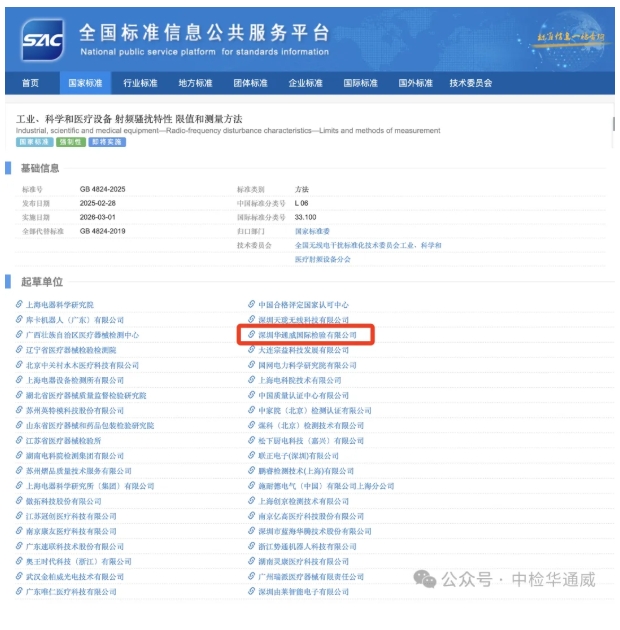Click the chain icon beside 联正电子(深圳)有限公司
Screen dimensions: 620x630
tap(252, 455)
